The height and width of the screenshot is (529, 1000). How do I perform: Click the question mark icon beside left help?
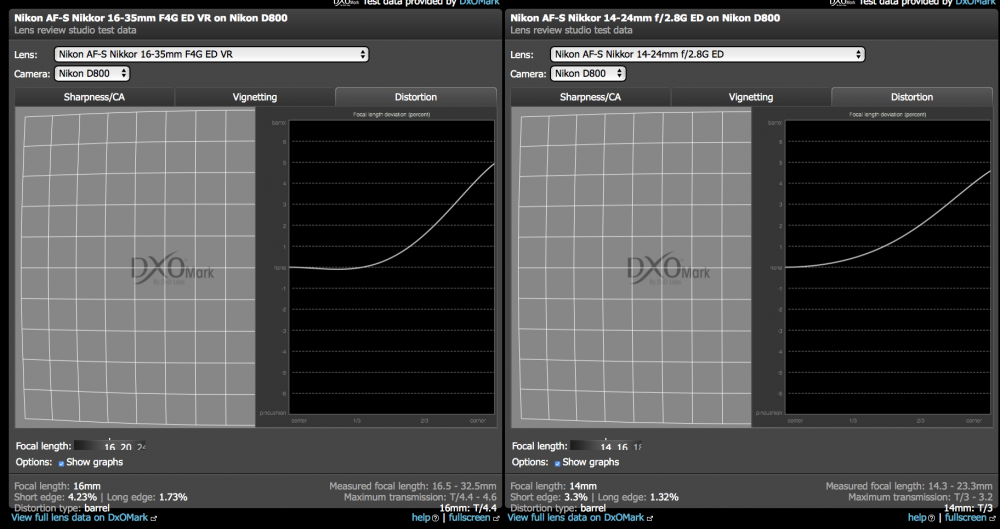(436, 518)
